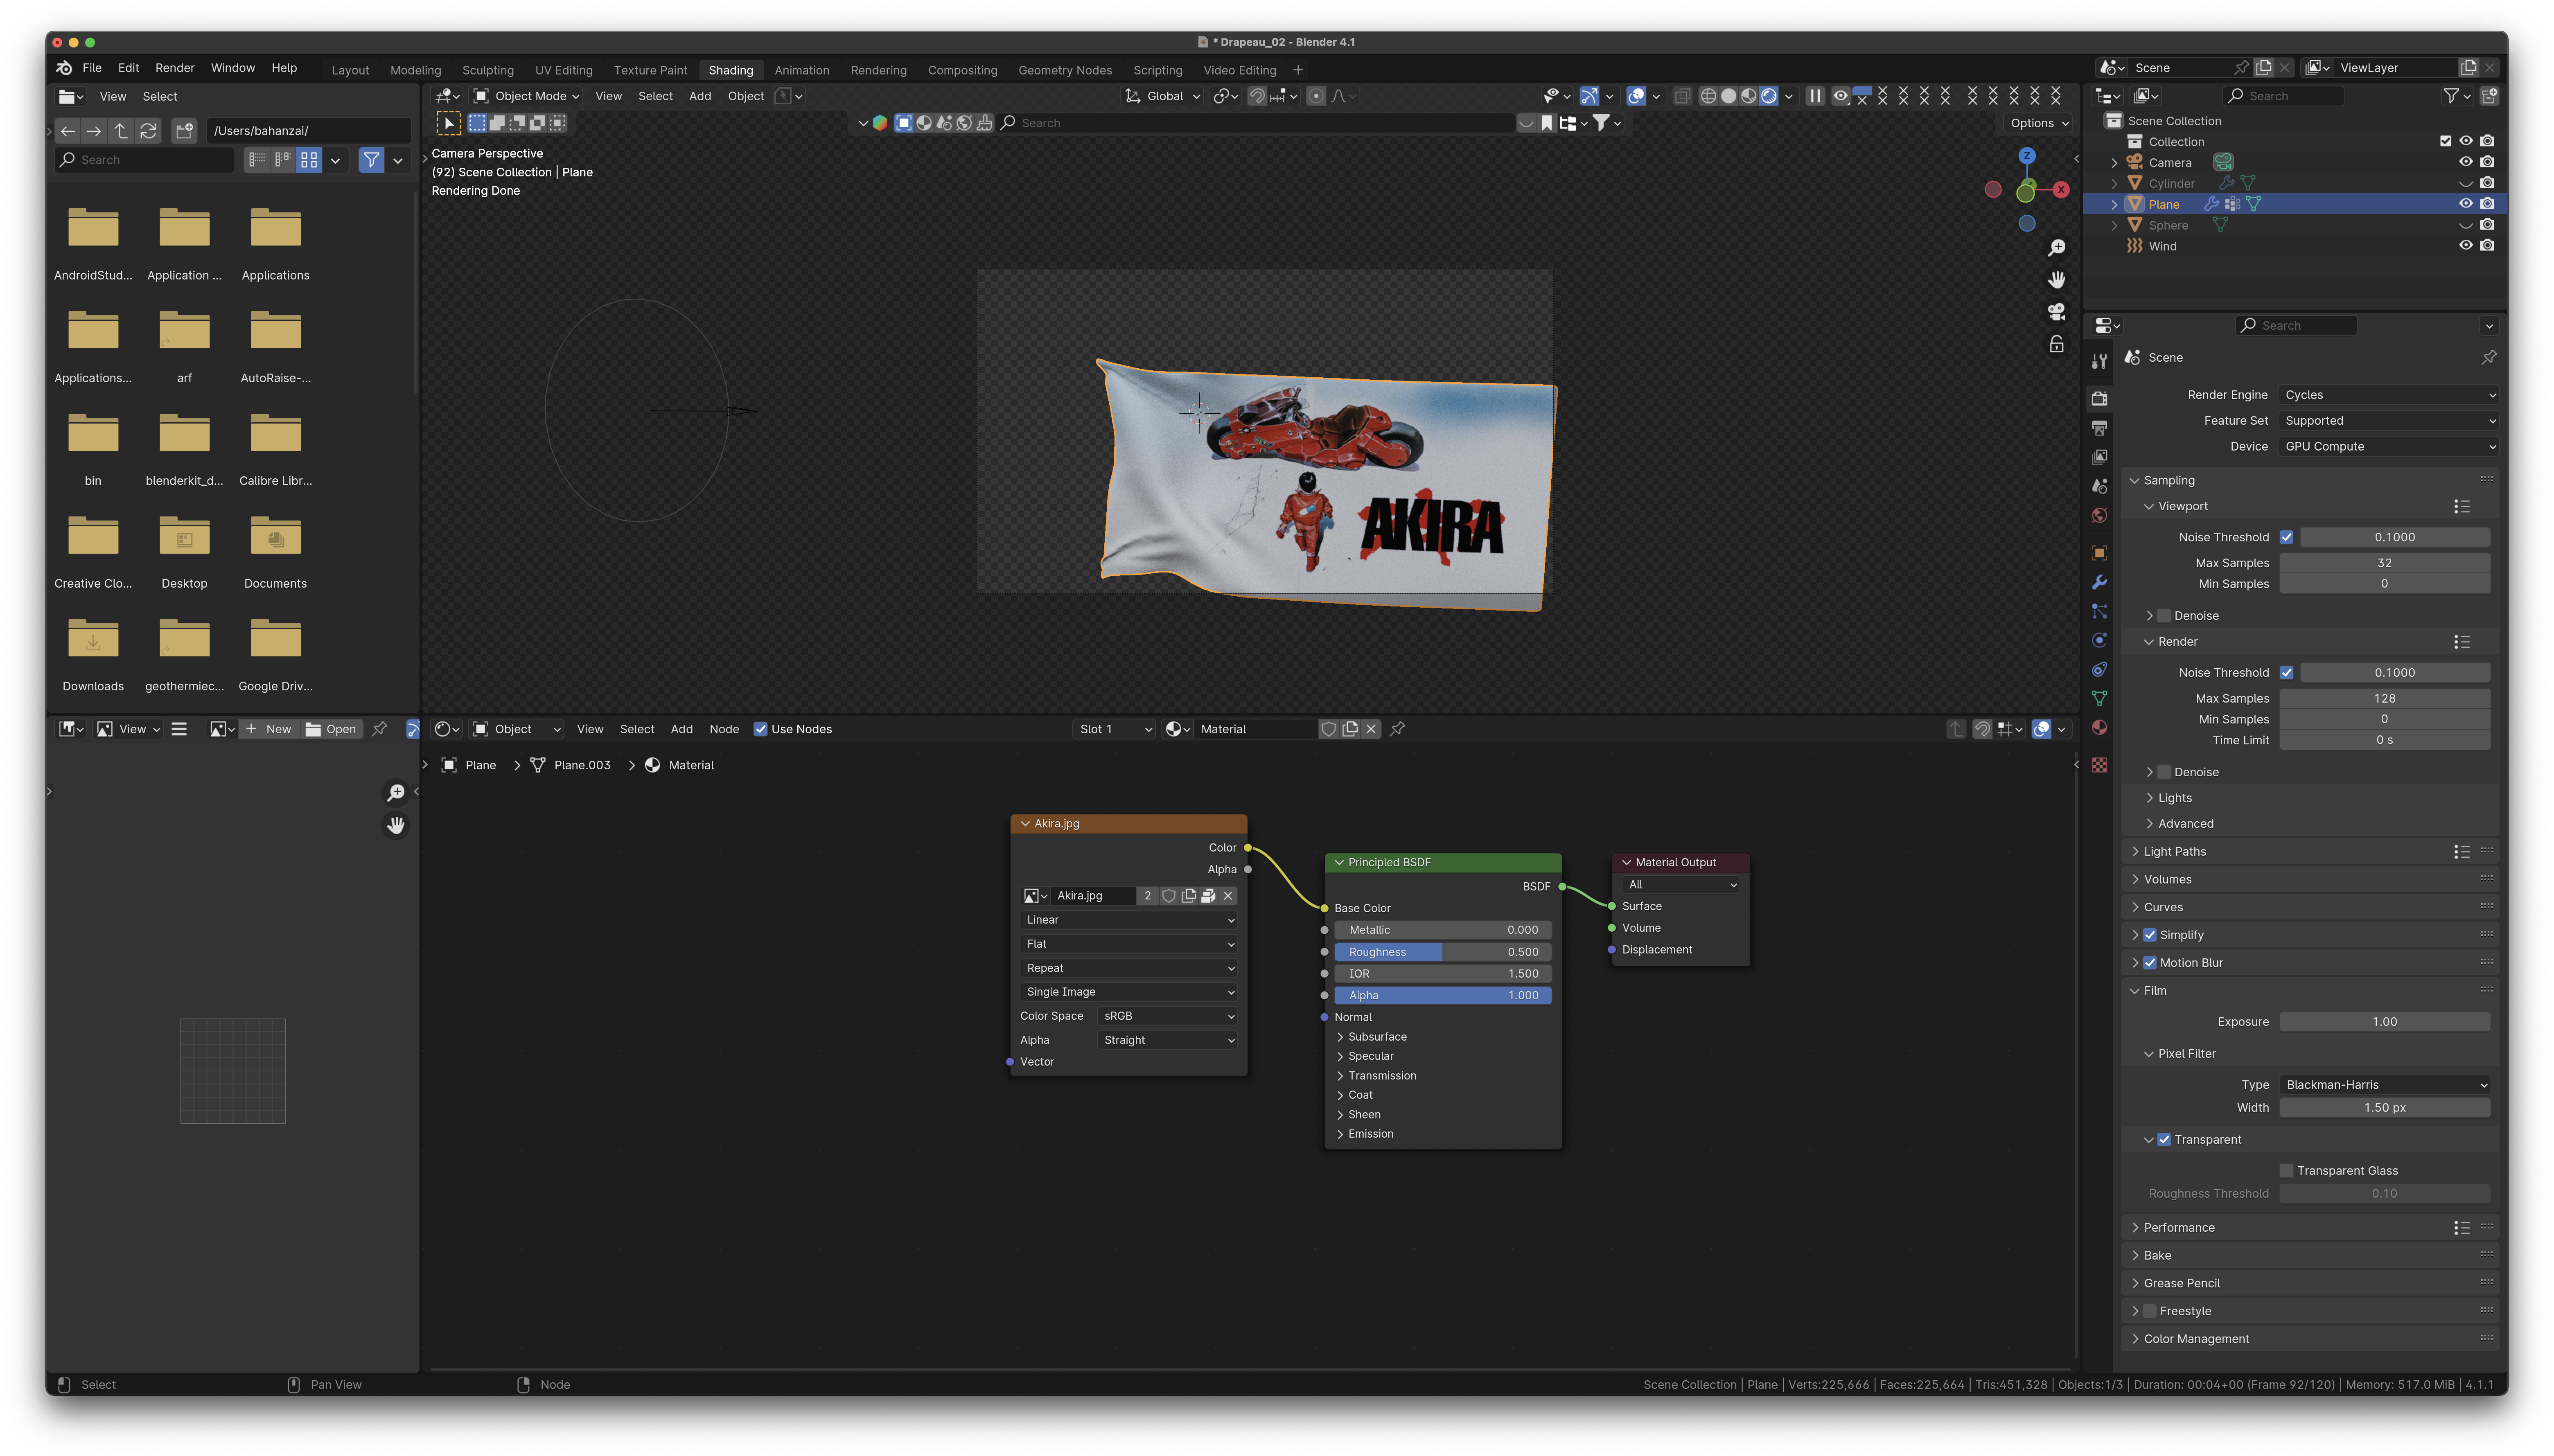
Task: Click the Film Exposure slider
Action: (2384, 1022)
